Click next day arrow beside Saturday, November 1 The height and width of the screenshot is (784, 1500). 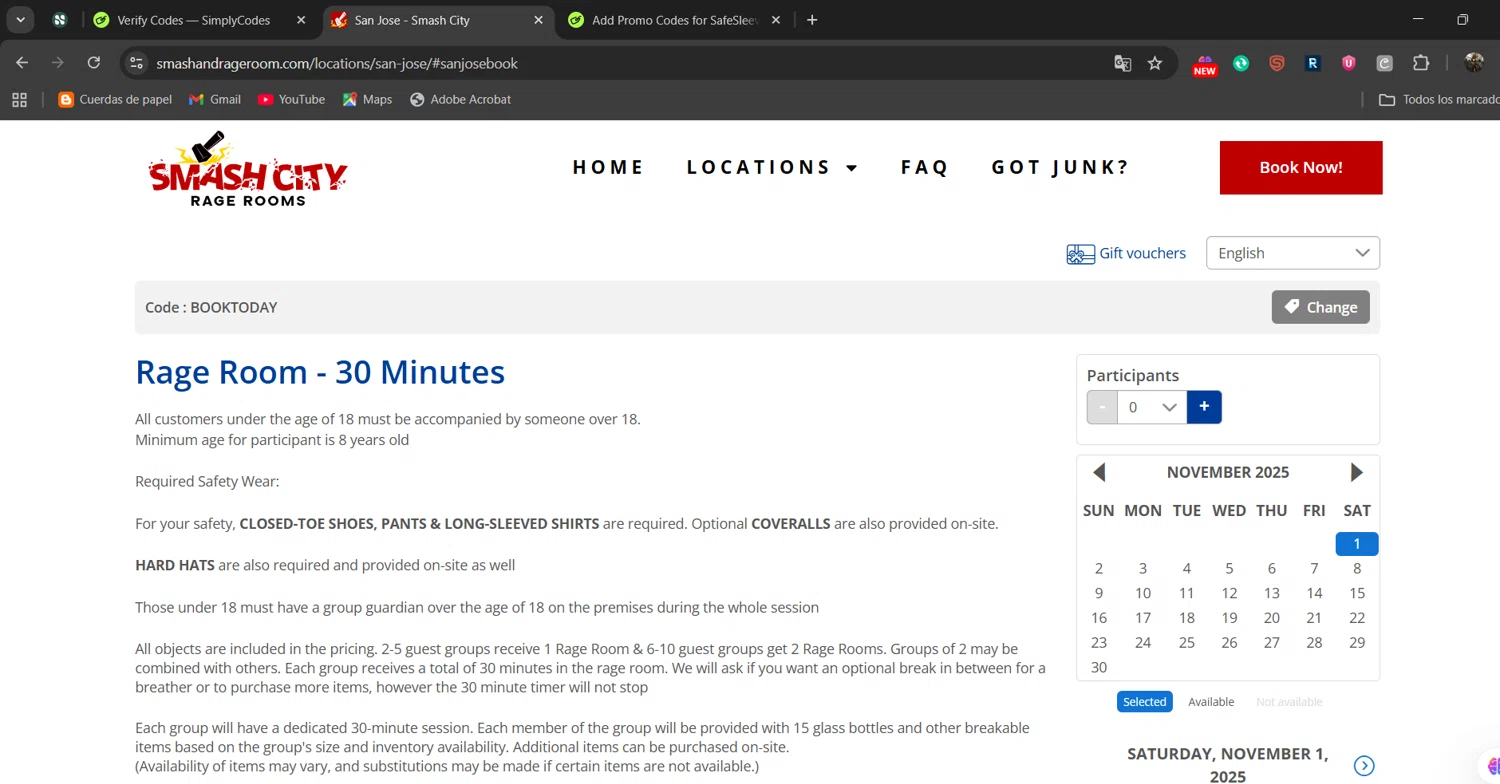tap(1364, 766)
